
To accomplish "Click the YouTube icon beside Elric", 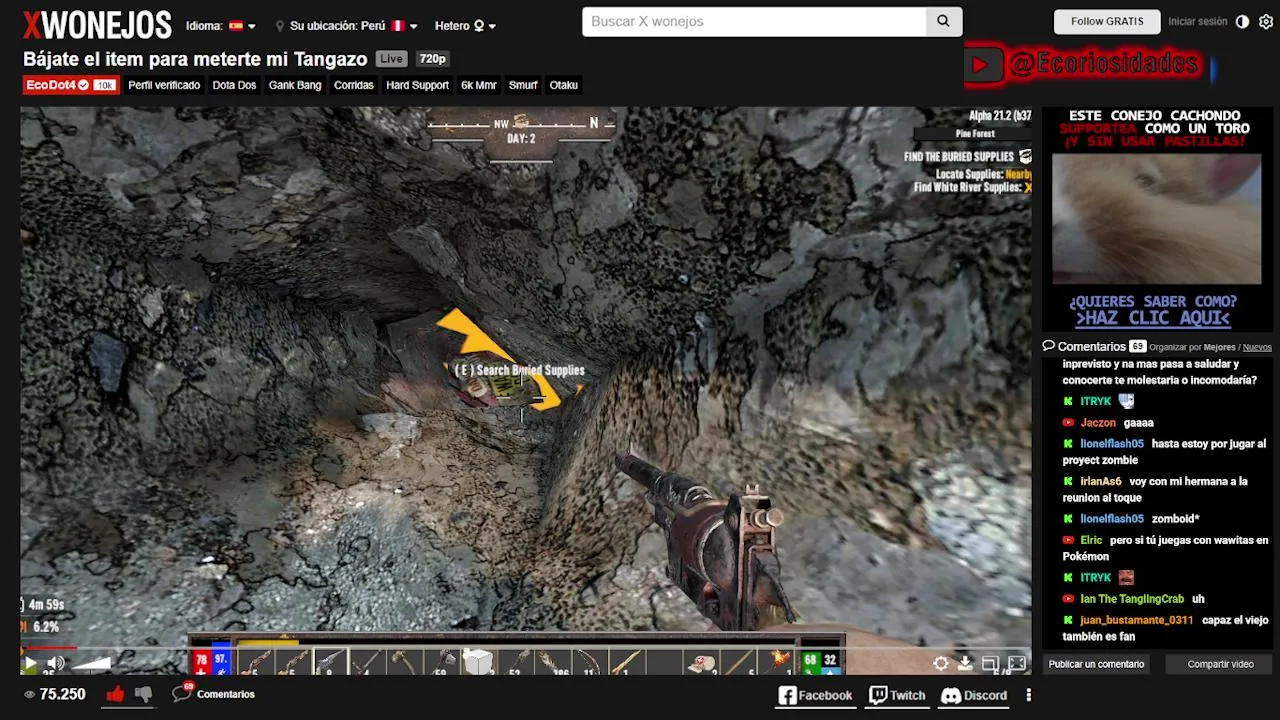I will [x=1068, y=540].
